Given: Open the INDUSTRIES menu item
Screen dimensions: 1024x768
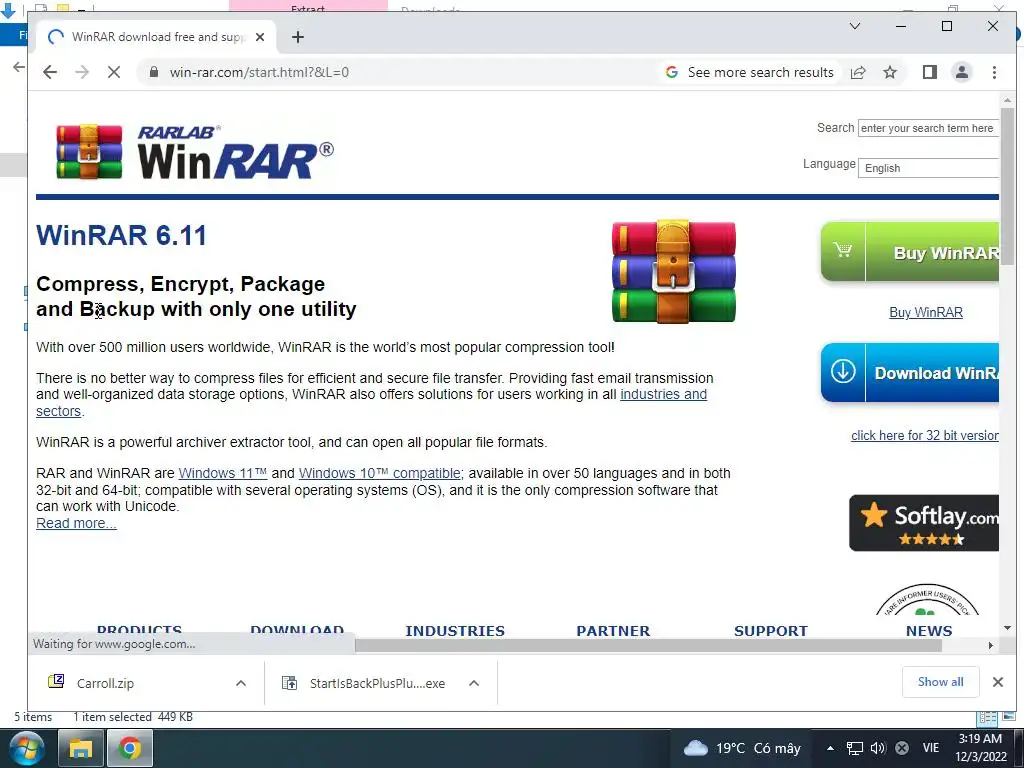Looking at the screenshot, I should [455, 631].
